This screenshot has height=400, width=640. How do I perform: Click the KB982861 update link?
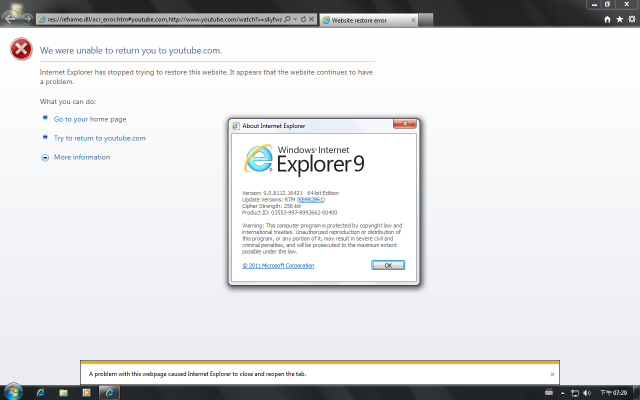pyautogui.click(x=311, y=200)
